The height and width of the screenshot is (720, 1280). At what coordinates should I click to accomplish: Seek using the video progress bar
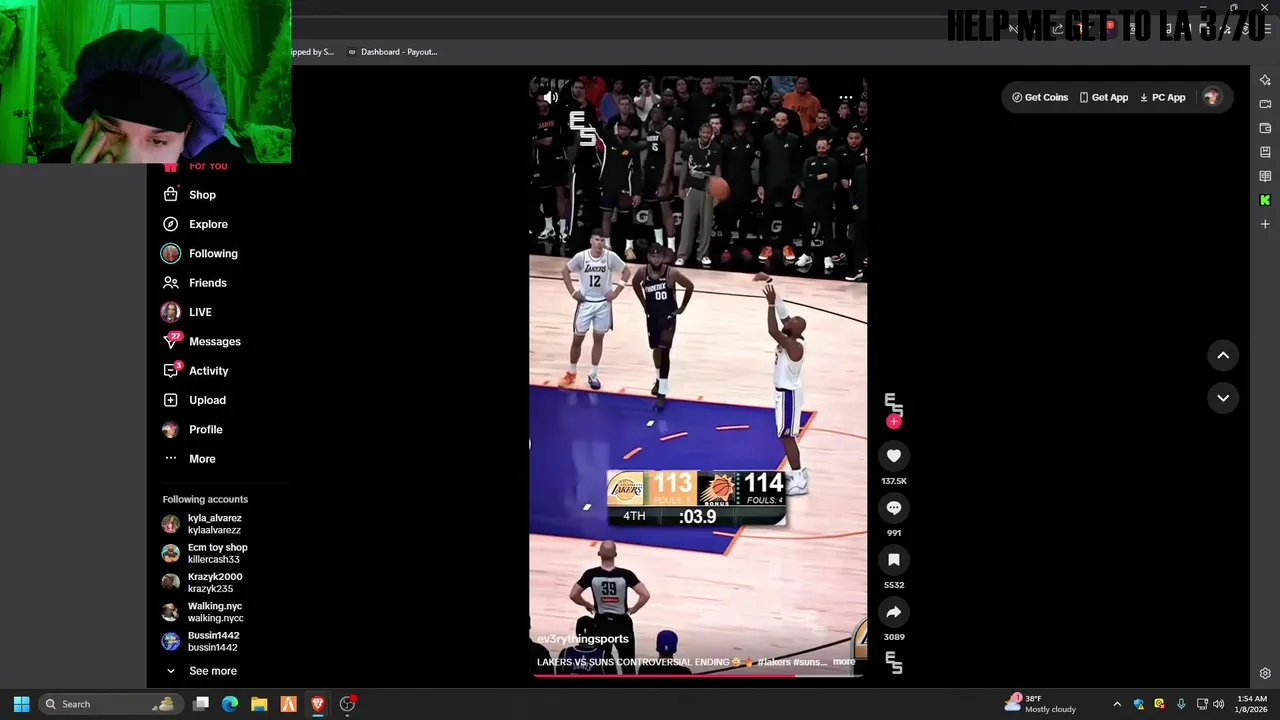(698, 675)
